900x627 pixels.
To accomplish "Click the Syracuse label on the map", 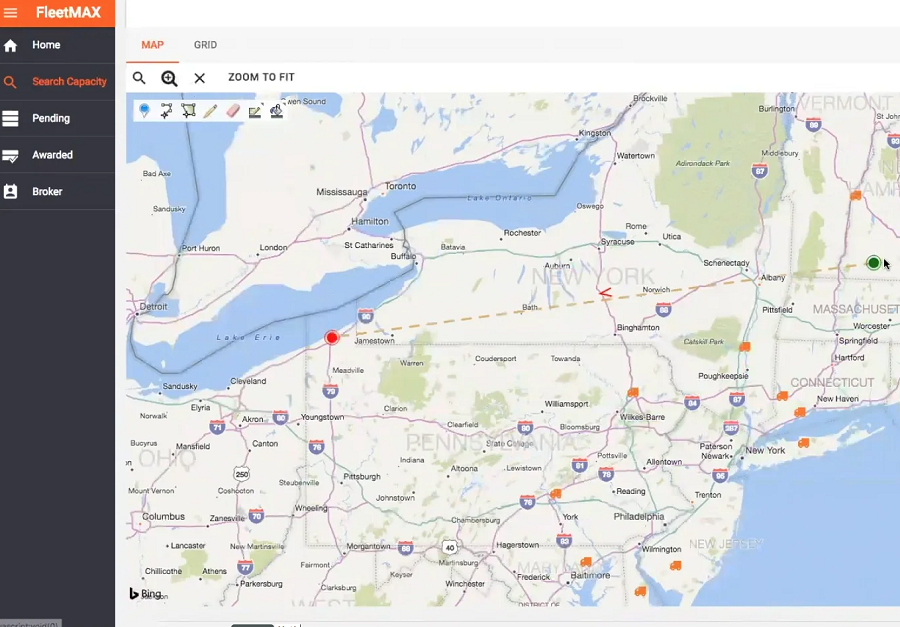I will (618, 242).
